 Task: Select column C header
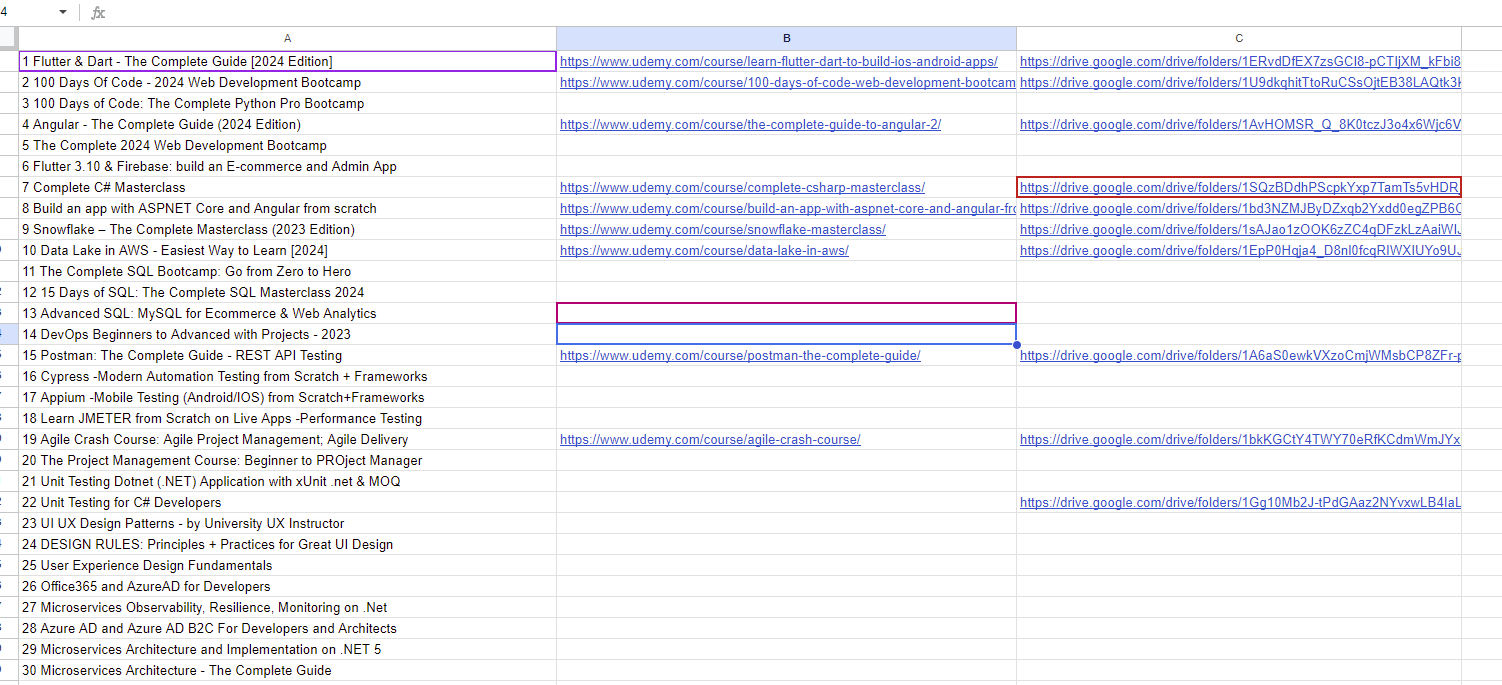coord(1239,38)
